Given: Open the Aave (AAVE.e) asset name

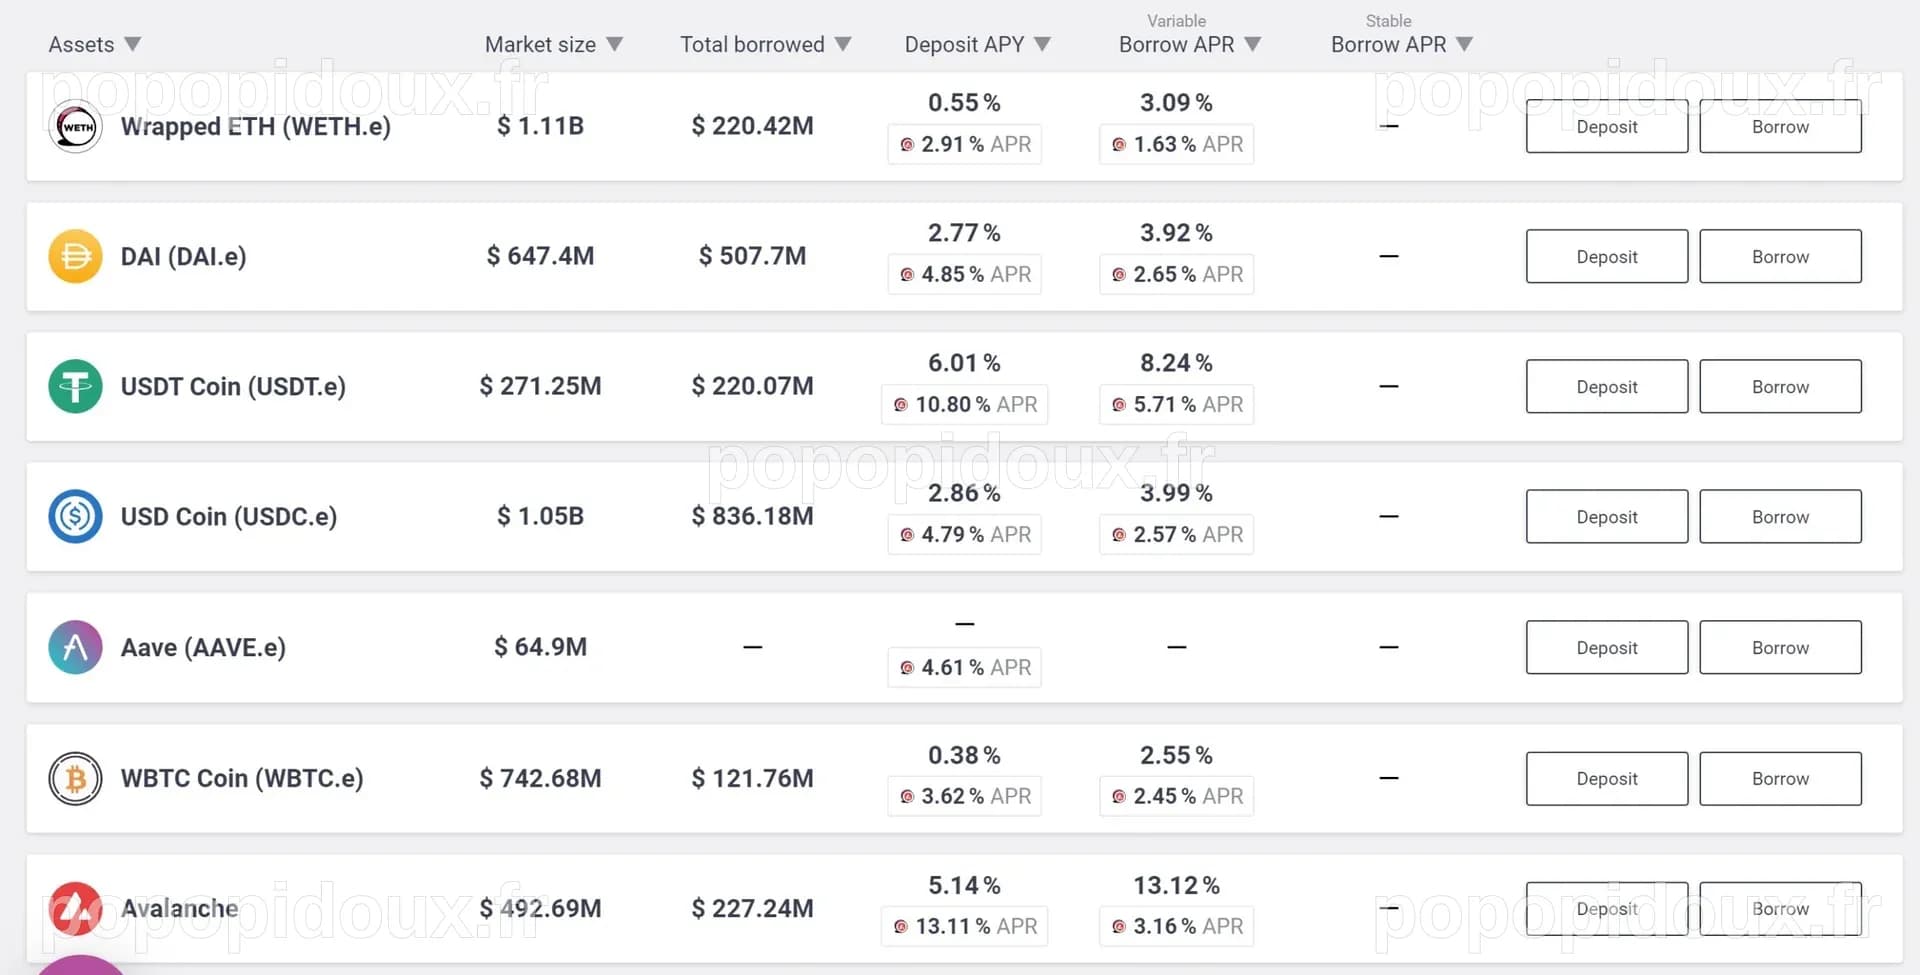Looking at the screenshot, I should [x=203, y=647].
